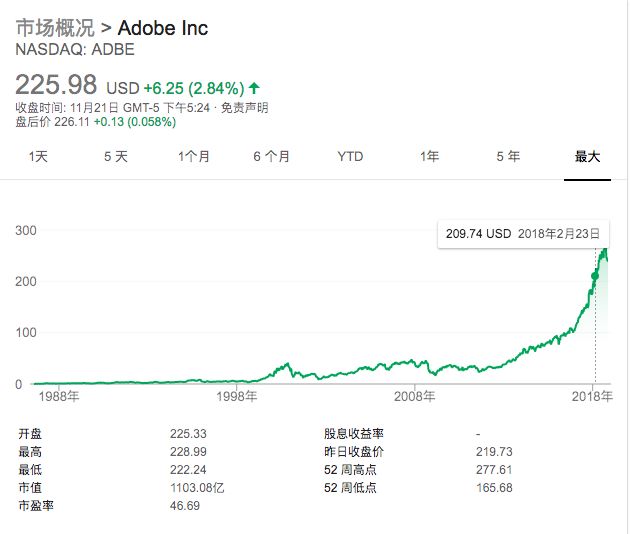The height and width of the screenshot is (534, 630).
Task: Show the 1个月 chart range
Action: [194, 156]
